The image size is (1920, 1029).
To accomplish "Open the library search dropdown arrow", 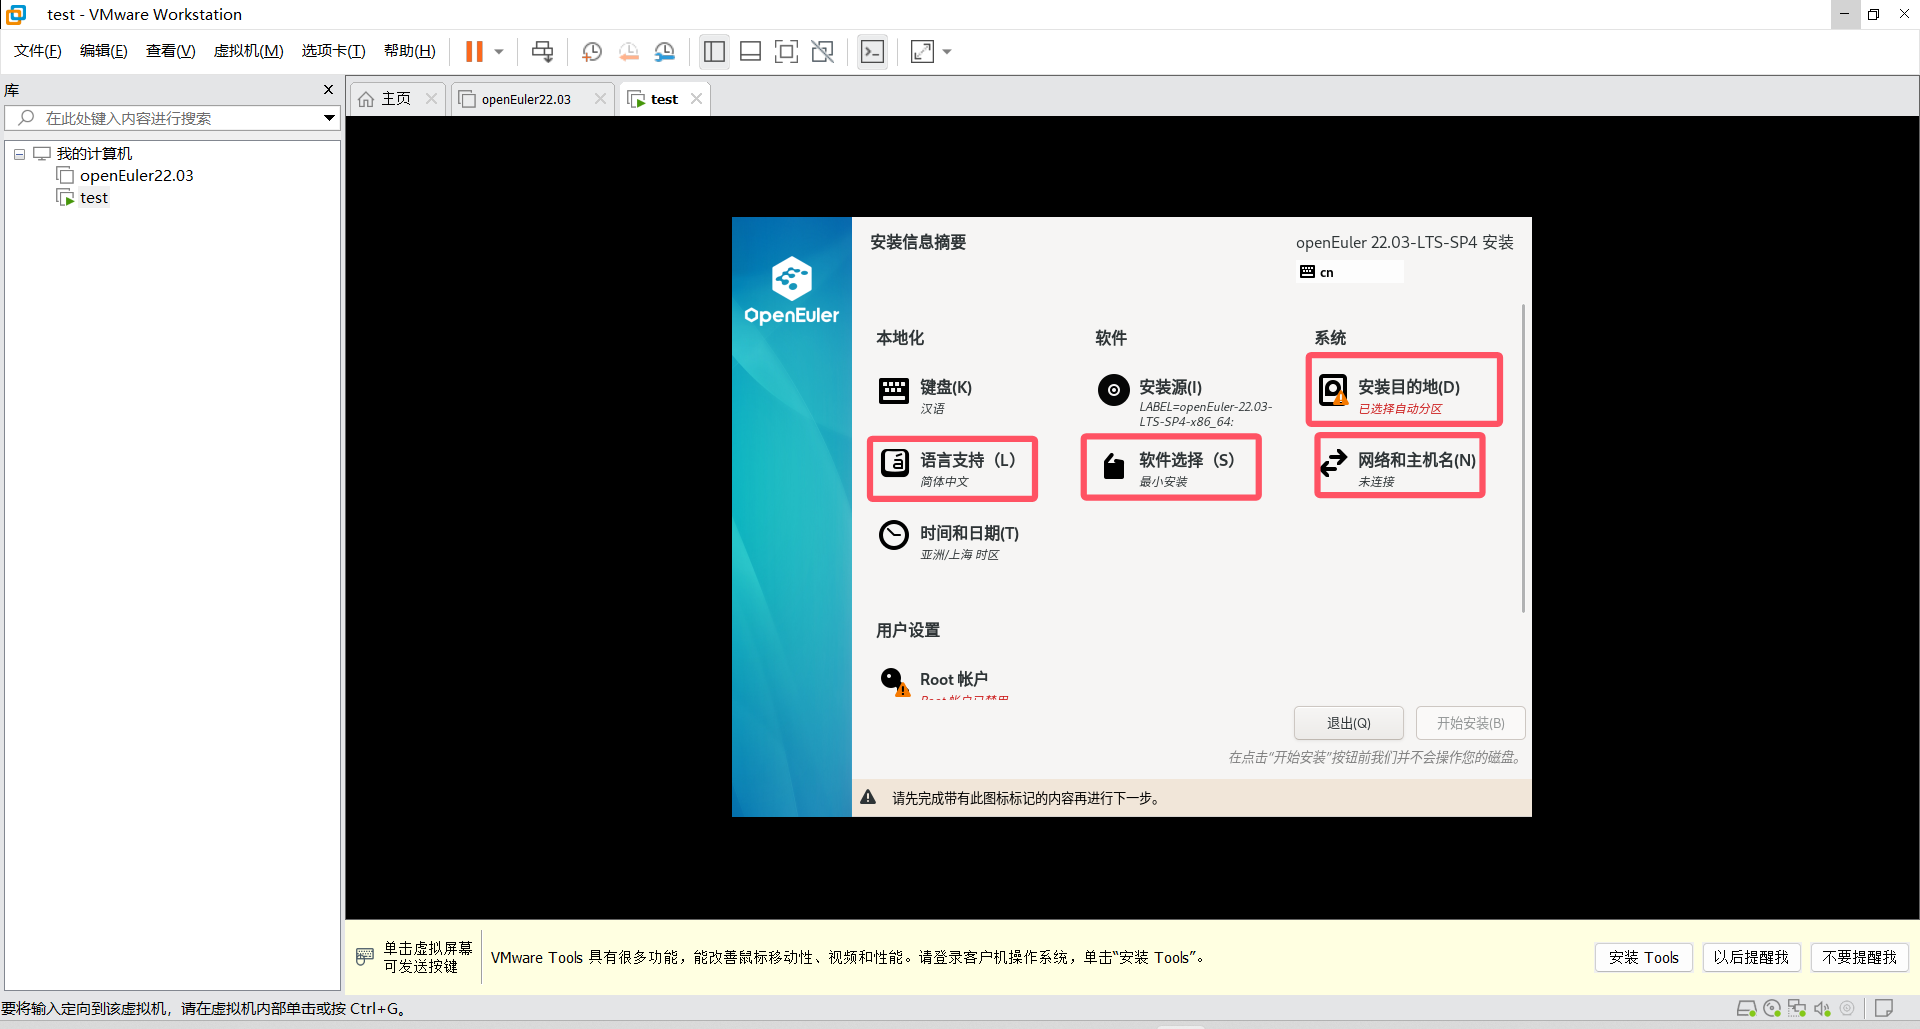I will 329,118.
